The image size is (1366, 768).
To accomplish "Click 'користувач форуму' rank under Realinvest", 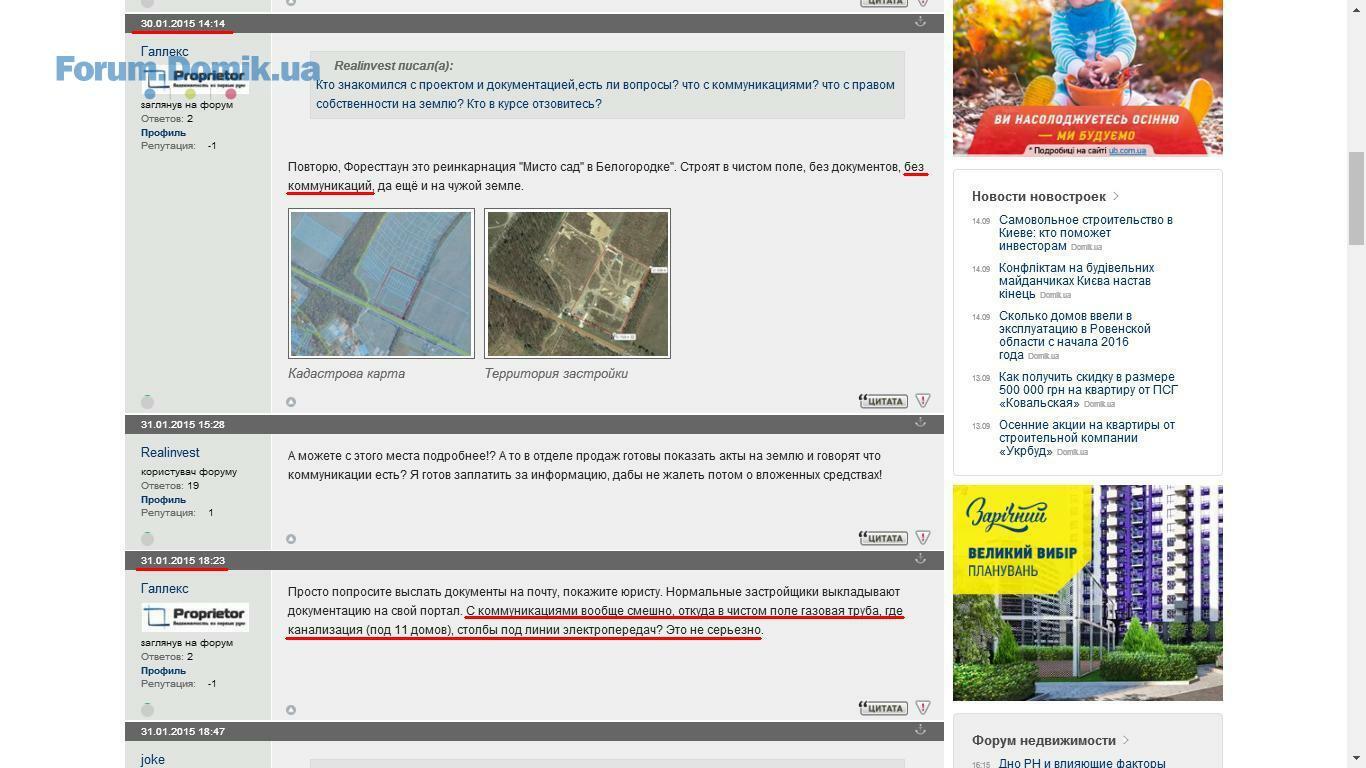I will point(189,471).
